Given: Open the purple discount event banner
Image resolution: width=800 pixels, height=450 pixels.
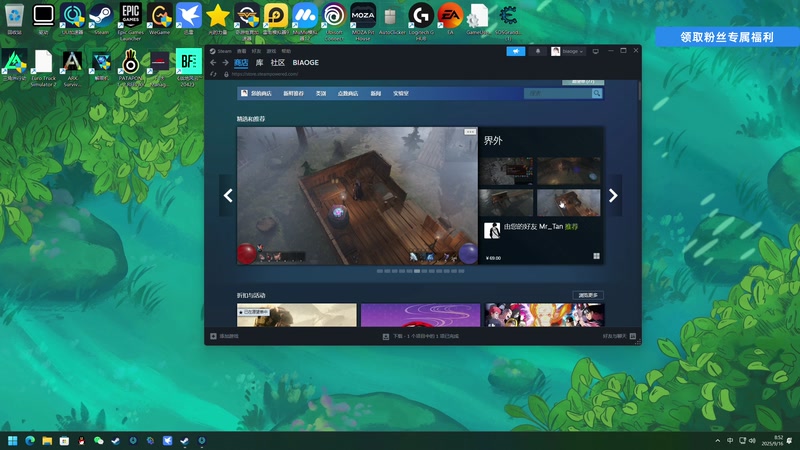Looking at the screenshot, I should 420,315.
